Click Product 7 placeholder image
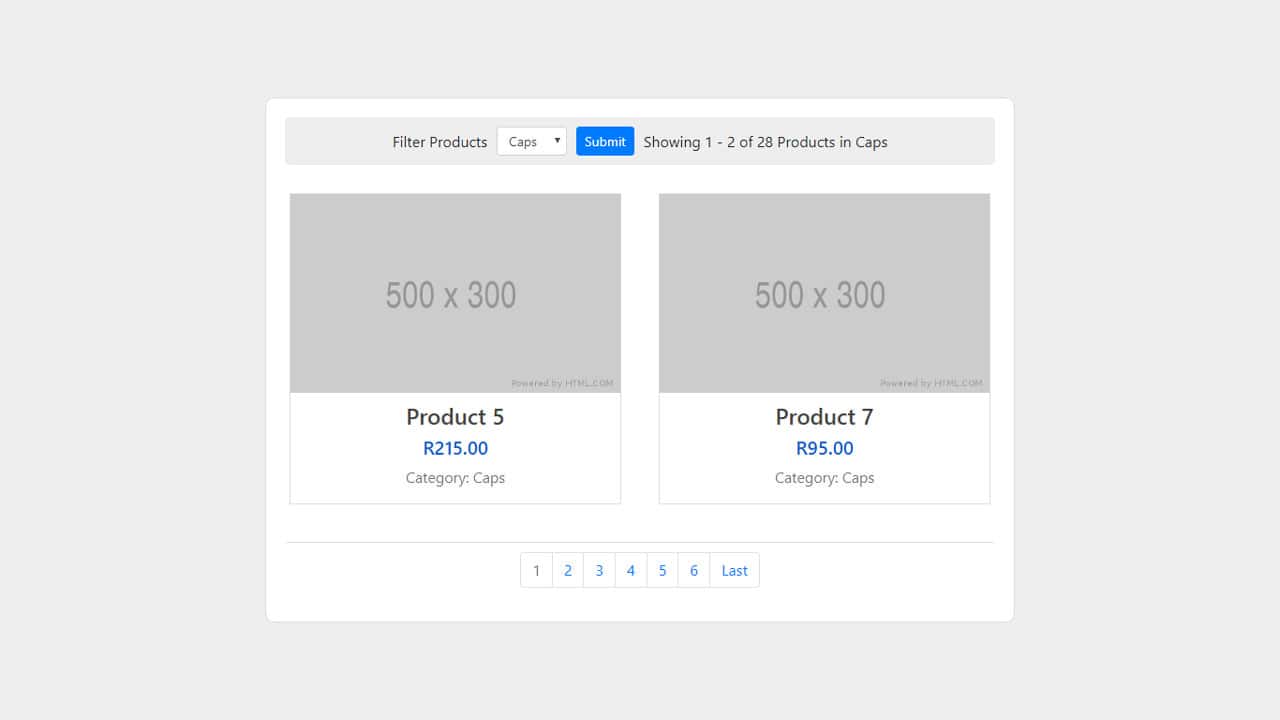This screenshot has width=1280, height=720. click(824, 293)
